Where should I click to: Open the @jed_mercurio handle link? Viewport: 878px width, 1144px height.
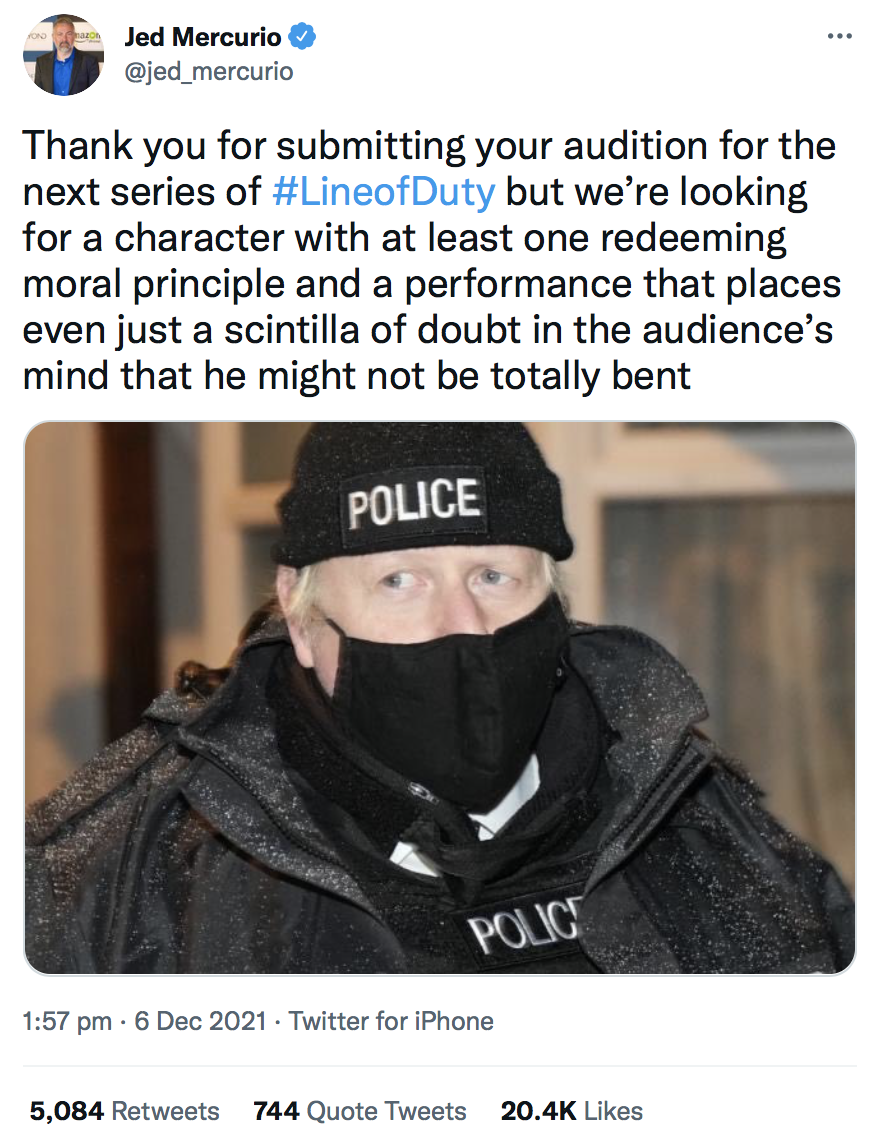click(x=208, y=72)
